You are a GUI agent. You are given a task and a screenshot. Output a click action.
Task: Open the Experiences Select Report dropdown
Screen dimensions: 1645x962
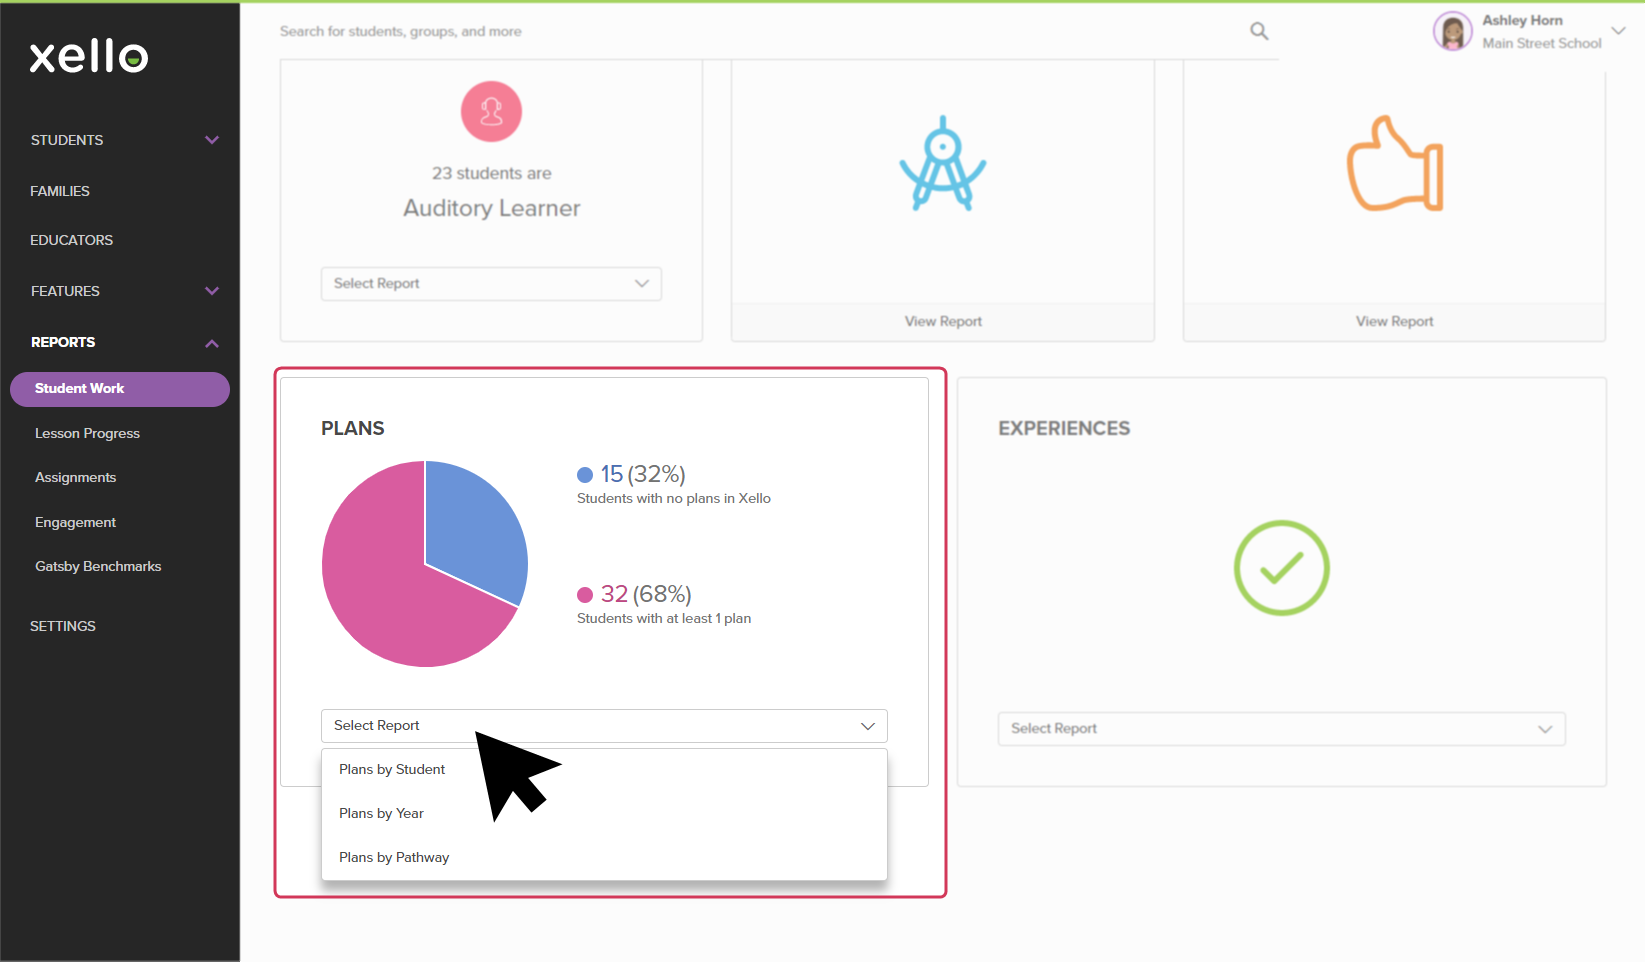pos(1281,728)
